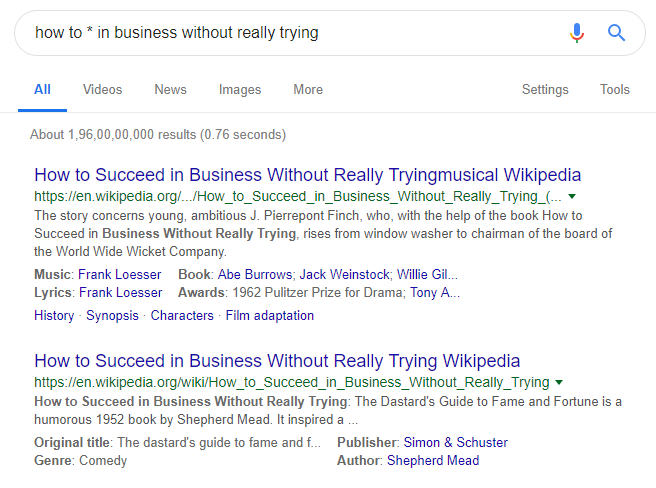The image size is (656, 488).
Task: Open the Film adaptation sitelink
Action: [x=269, y=315]
